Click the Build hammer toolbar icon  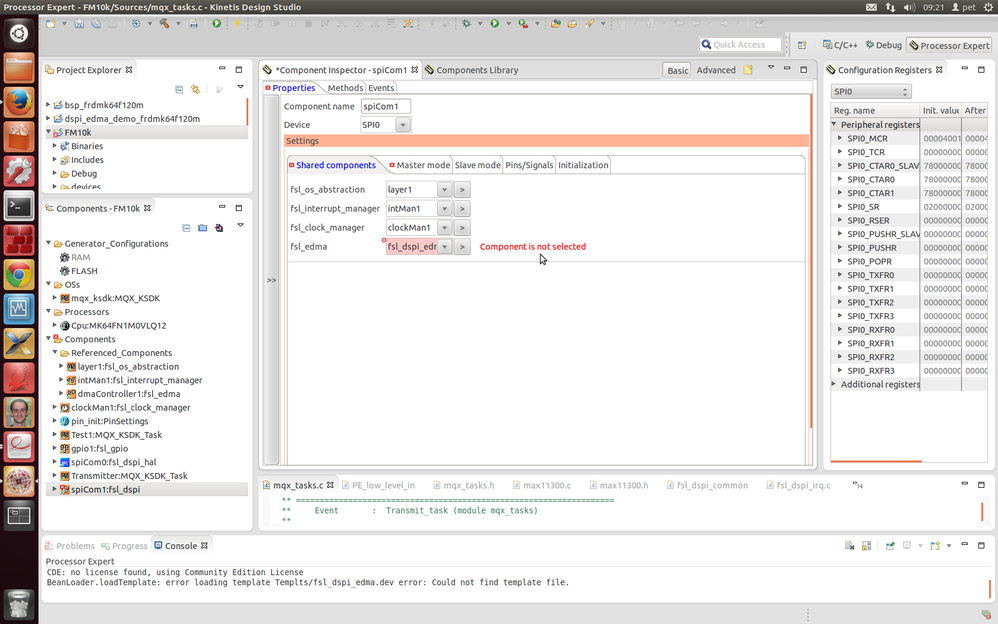[164, 24]
